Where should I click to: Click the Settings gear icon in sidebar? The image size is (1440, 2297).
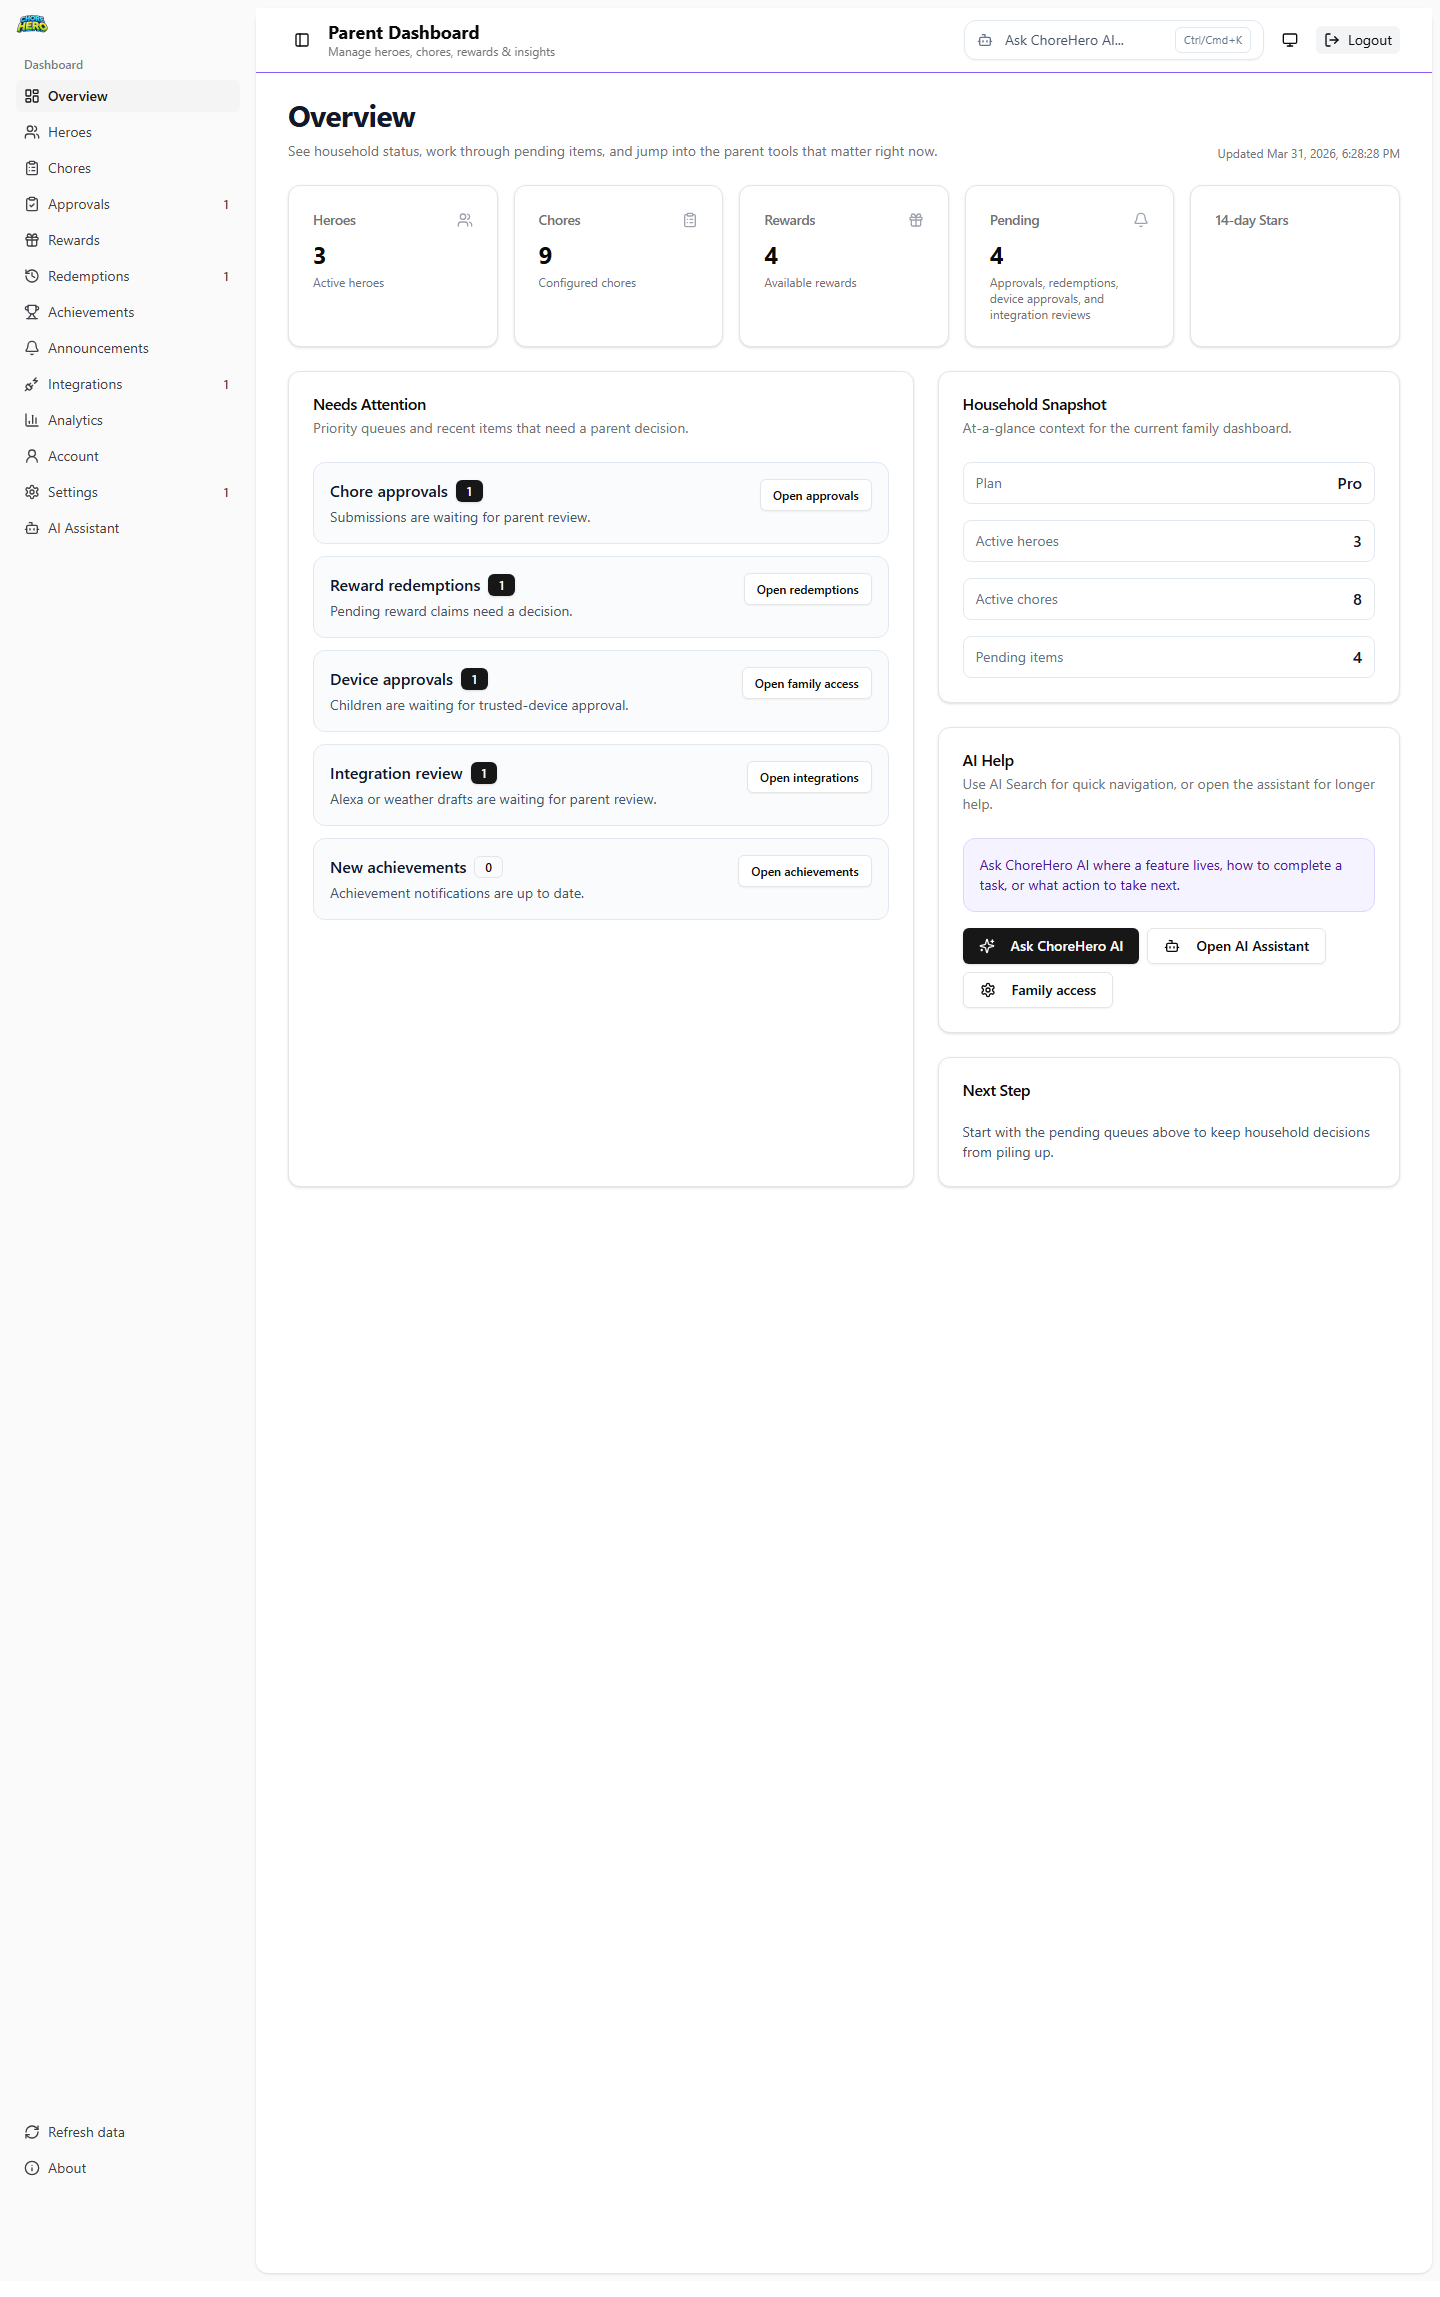click(x=32, y=492)
